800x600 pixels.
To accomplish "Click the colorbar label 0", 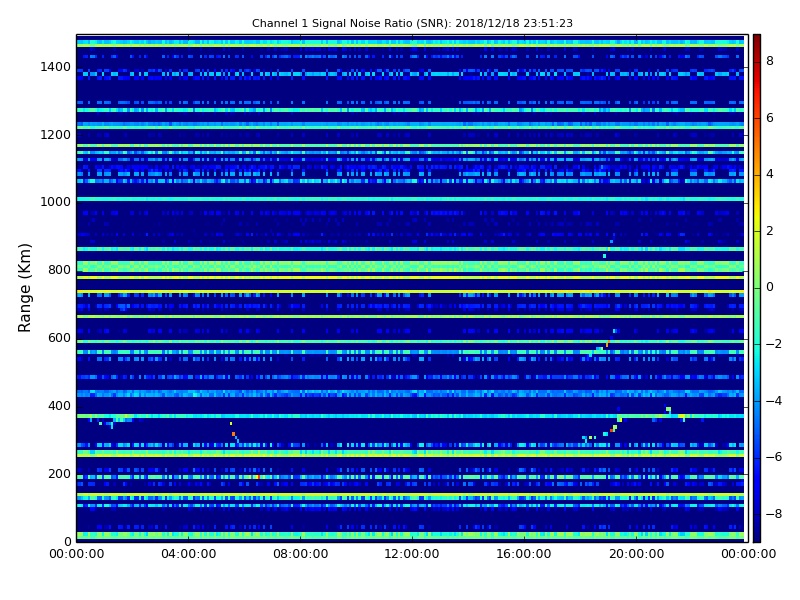I will 770,287.
